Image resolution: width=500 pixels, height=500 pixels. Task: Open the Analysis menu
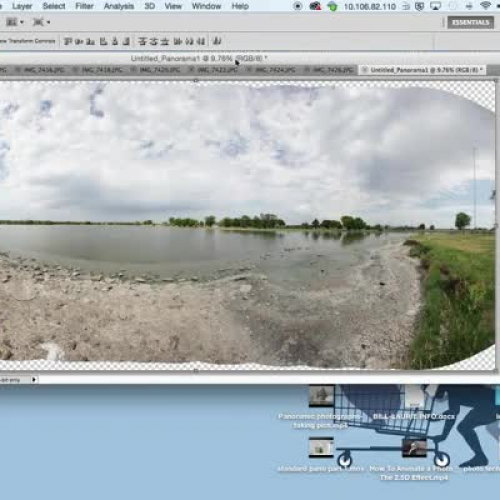(119, 6)
